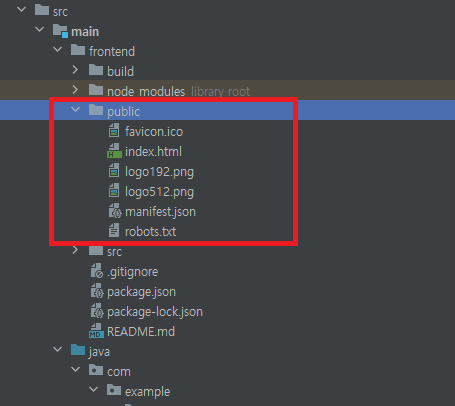Click the java source root folder icon
Viewport: 455px width, 406px height.
point(78,350)
